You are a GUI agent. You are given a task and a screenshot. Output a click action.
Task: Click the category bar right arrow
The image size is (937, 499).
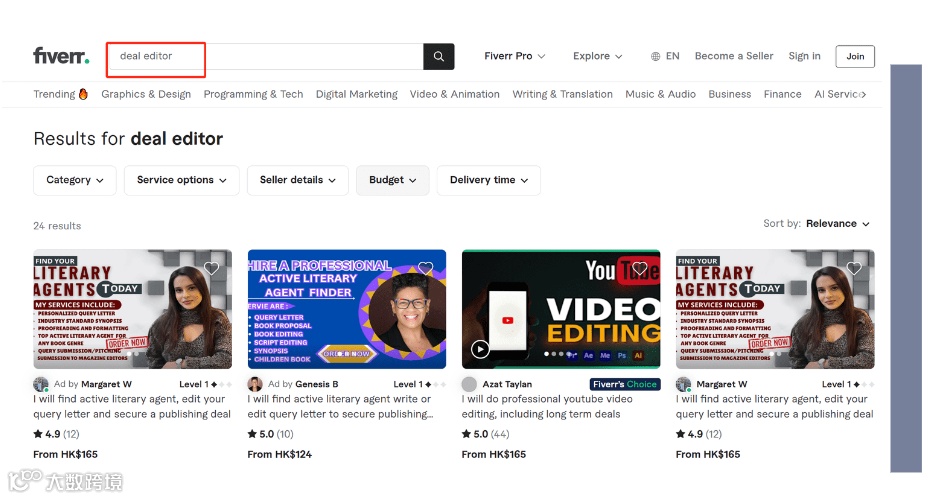pos(862,94)
